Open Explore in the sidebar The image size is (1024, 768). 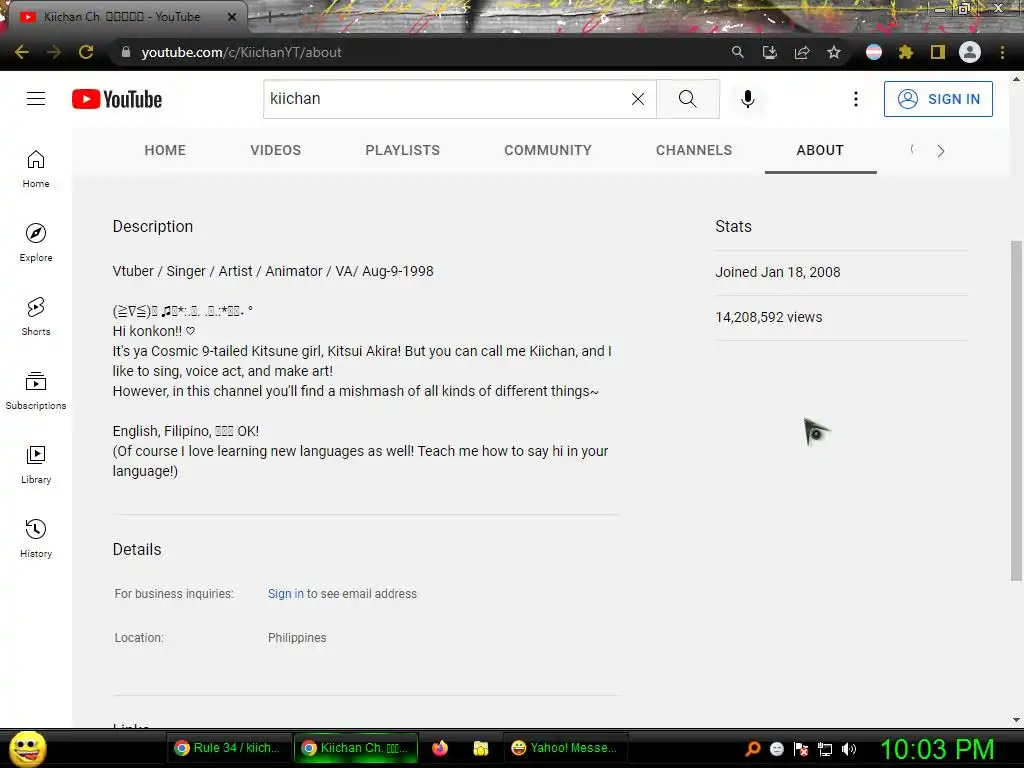point(36,243)
